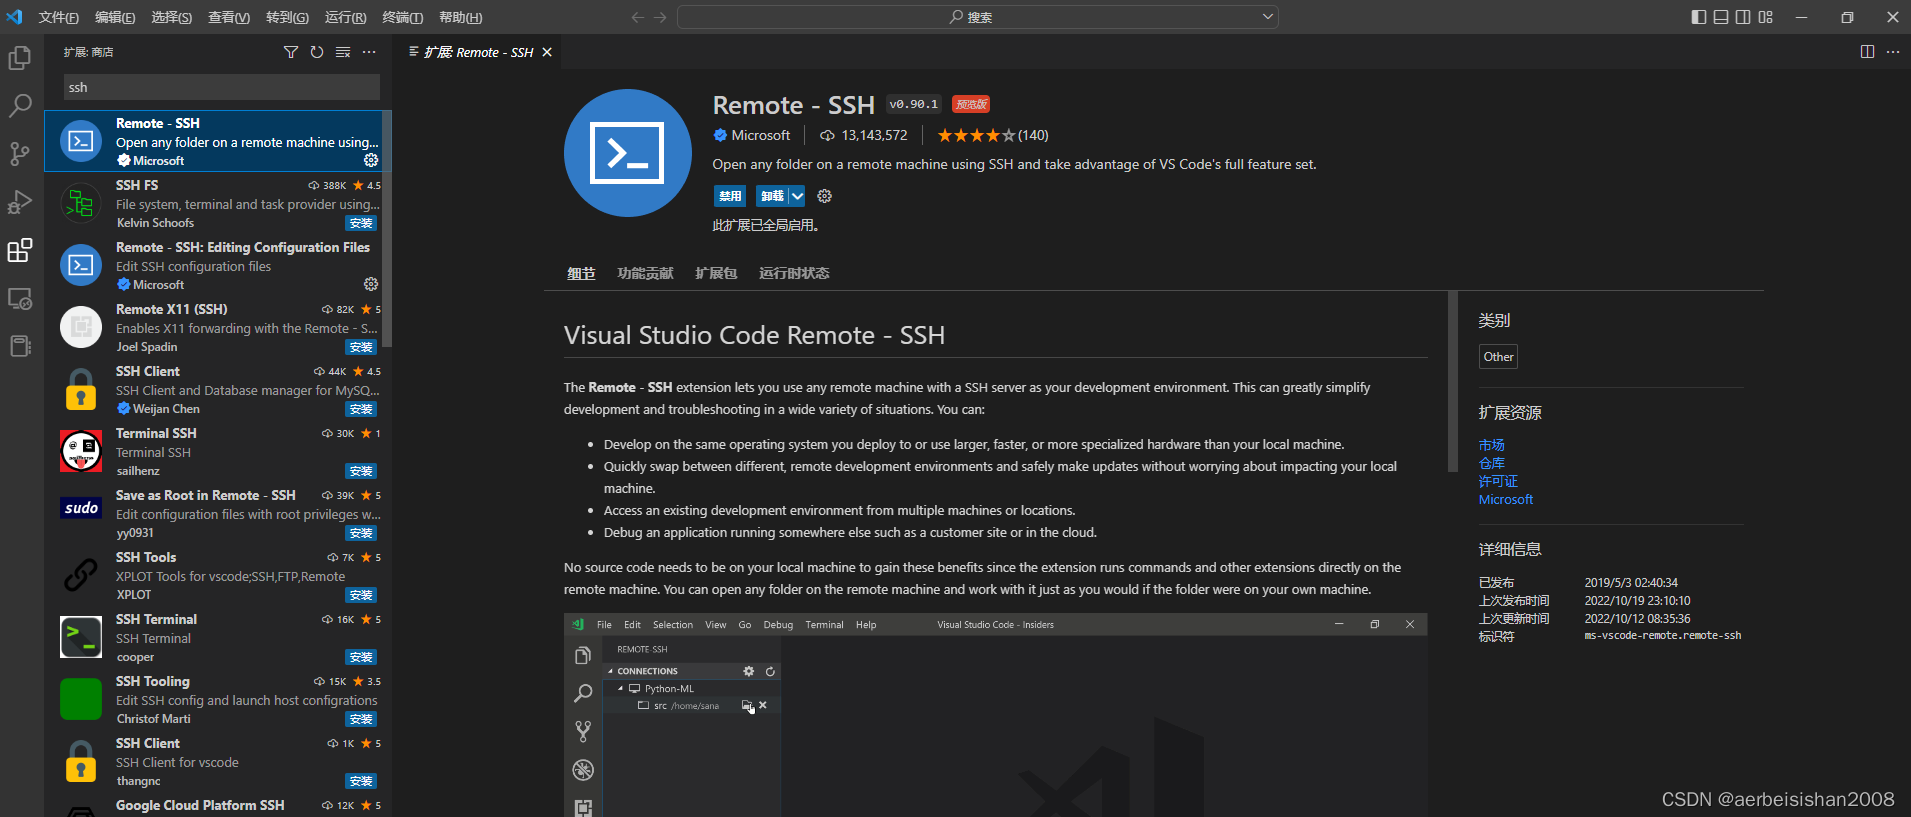Open editor more actions ellipsis
Image resolution: width=1911 pixels, height=817 pixels.
[1893, 52]
